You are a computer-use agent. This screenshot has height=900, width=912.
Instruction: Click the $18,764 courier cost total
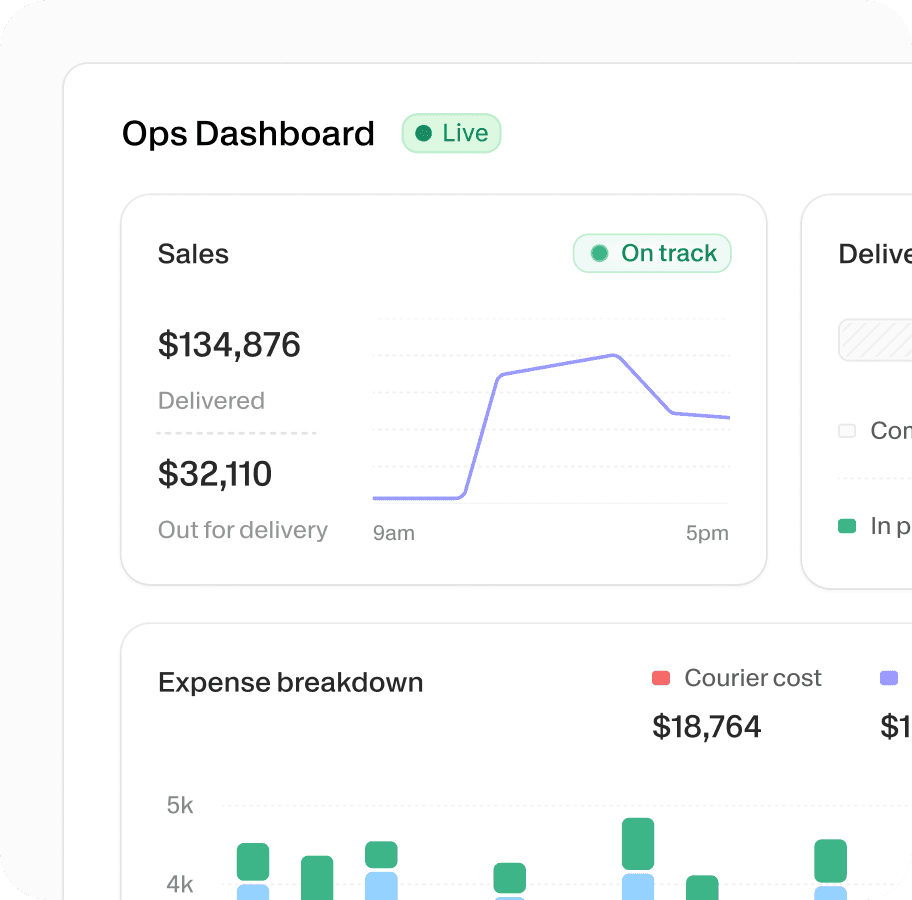point(707,727)
